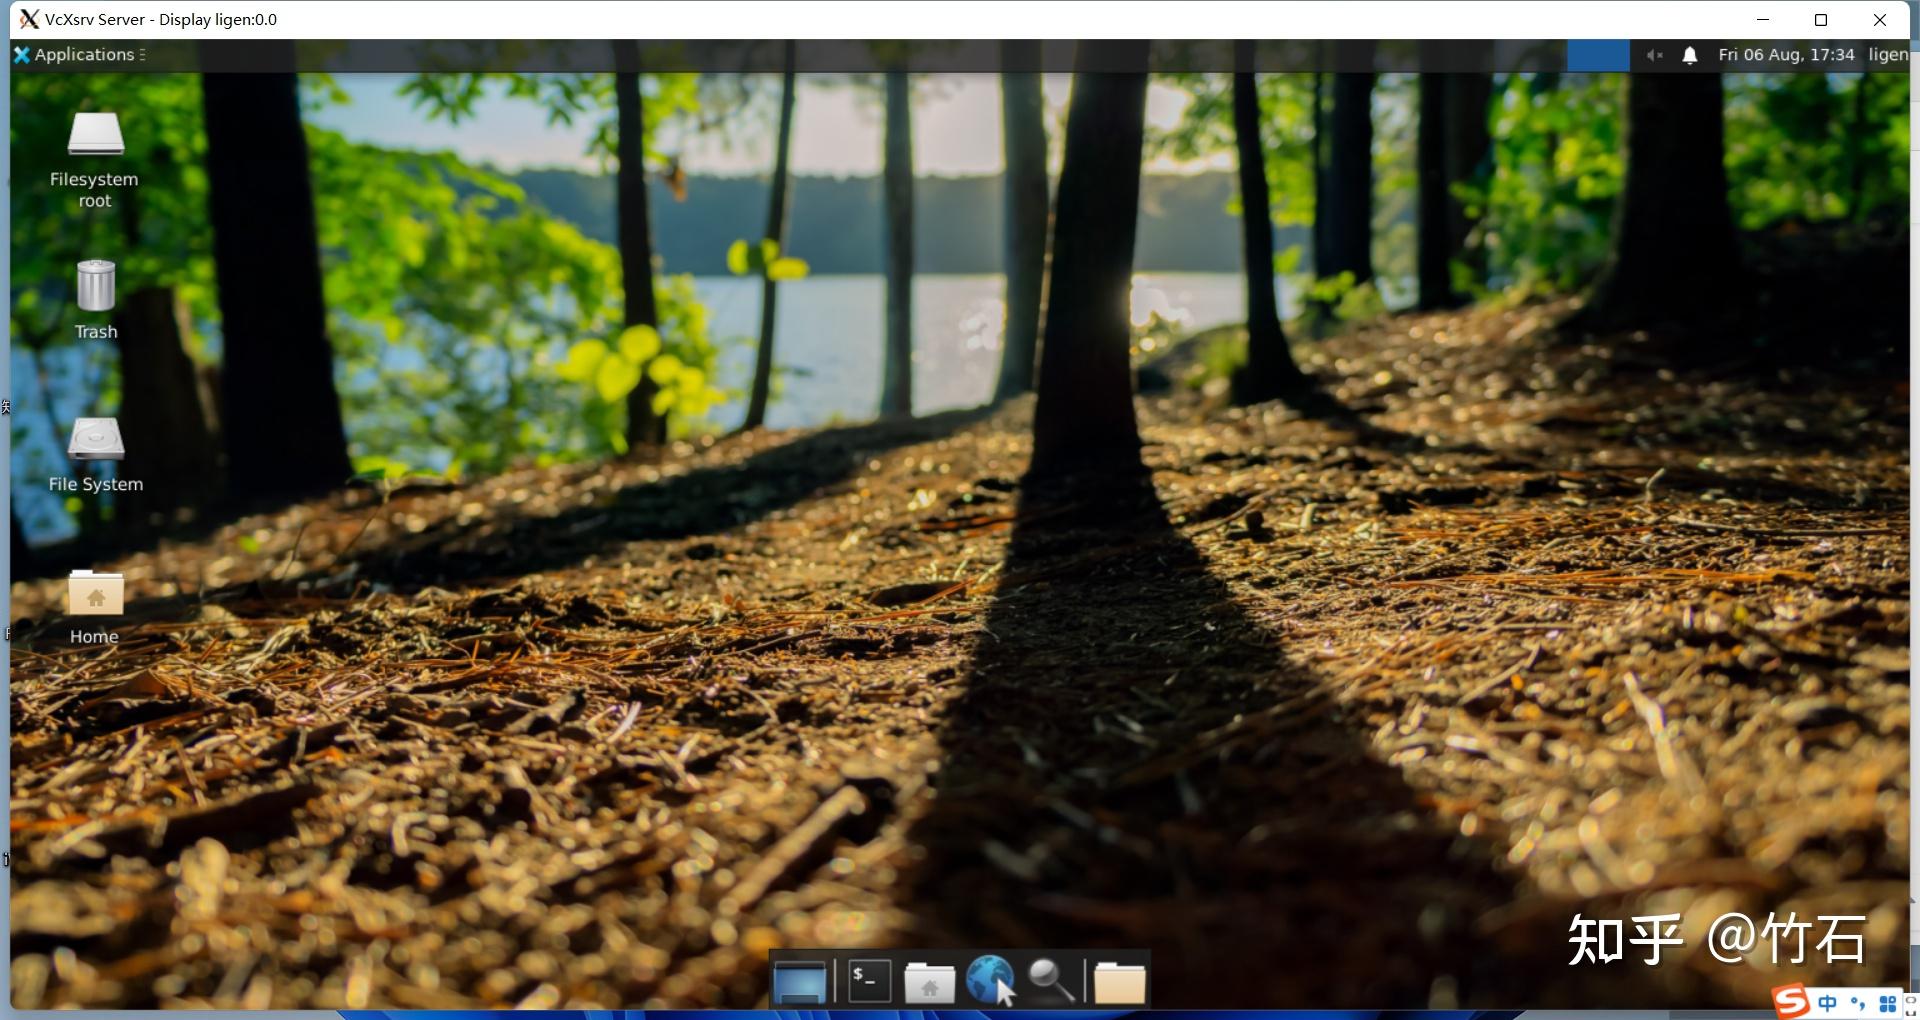Launch Web Browser globe icon in dock
The height and width of the screenshot is (1020, 1920).
(x=991, y=980)
